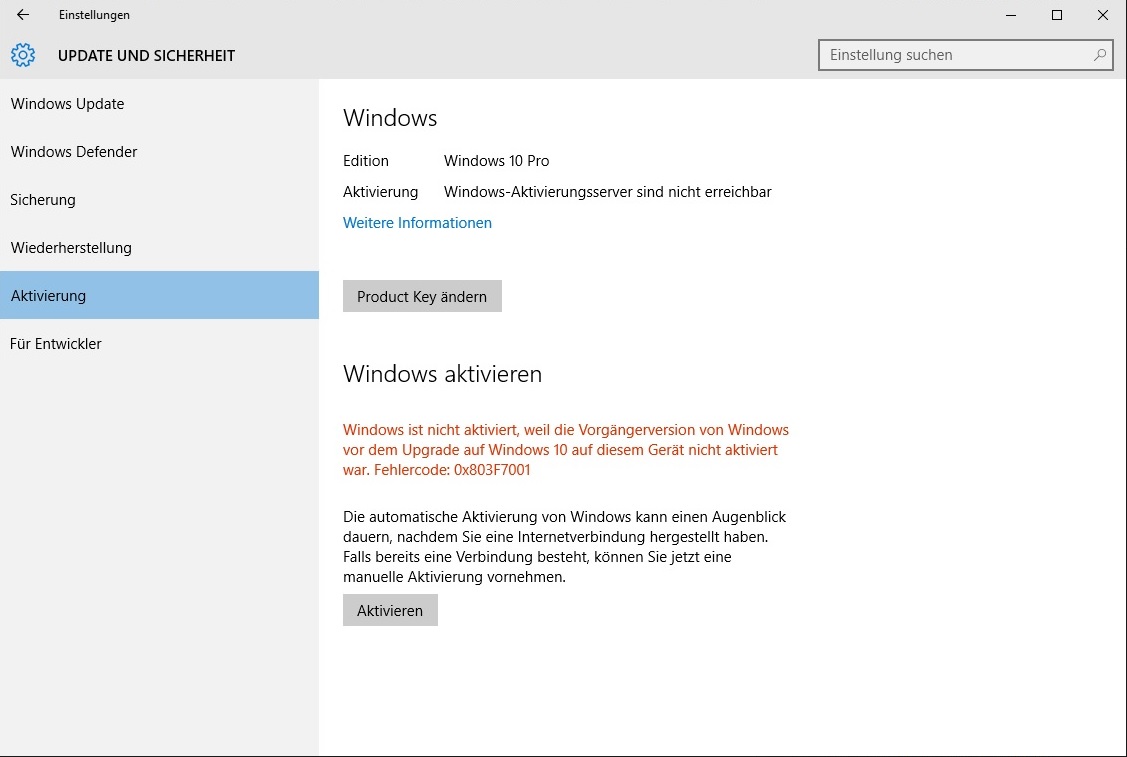Click the Aktivierungsserver nicht erreichbar status text
Screen dimensions: 1127x757
(607, 192)
